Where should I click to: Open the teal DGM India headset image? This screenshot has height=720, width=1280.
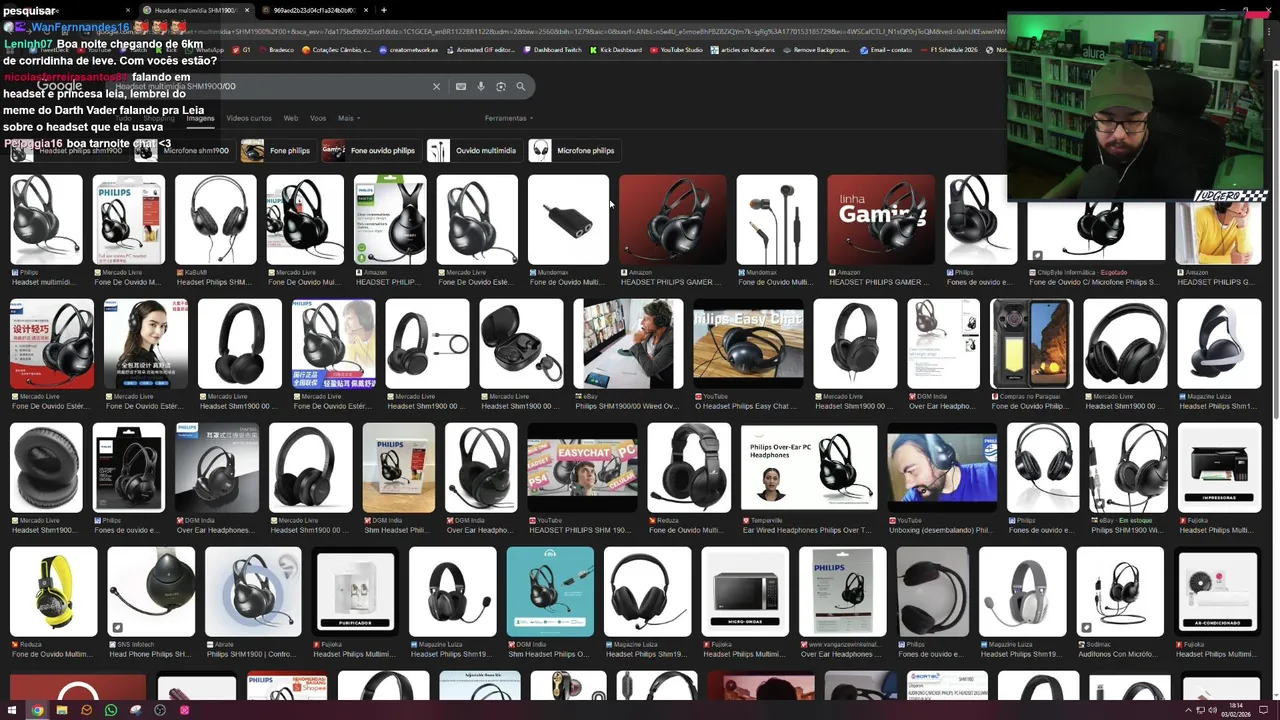tap(550, 592)
